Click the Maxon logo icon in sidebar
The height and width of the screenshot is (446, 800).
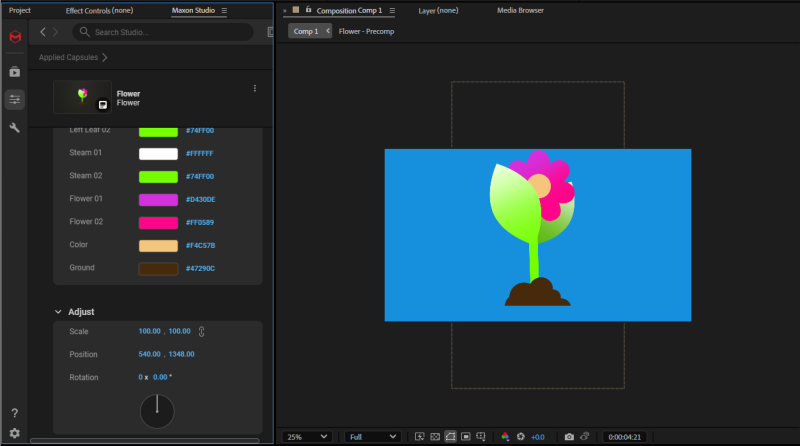(x=14, y=37)
